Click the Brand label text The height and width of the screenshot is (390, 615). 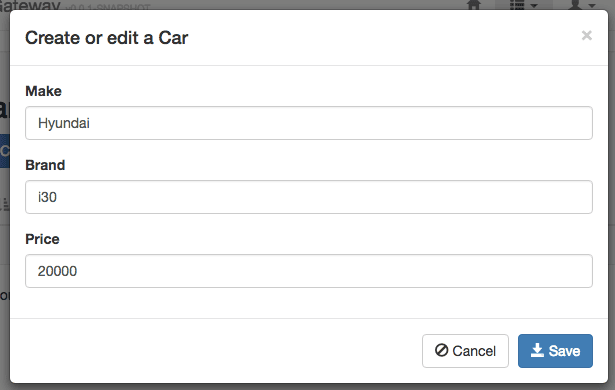pos(45,165)
